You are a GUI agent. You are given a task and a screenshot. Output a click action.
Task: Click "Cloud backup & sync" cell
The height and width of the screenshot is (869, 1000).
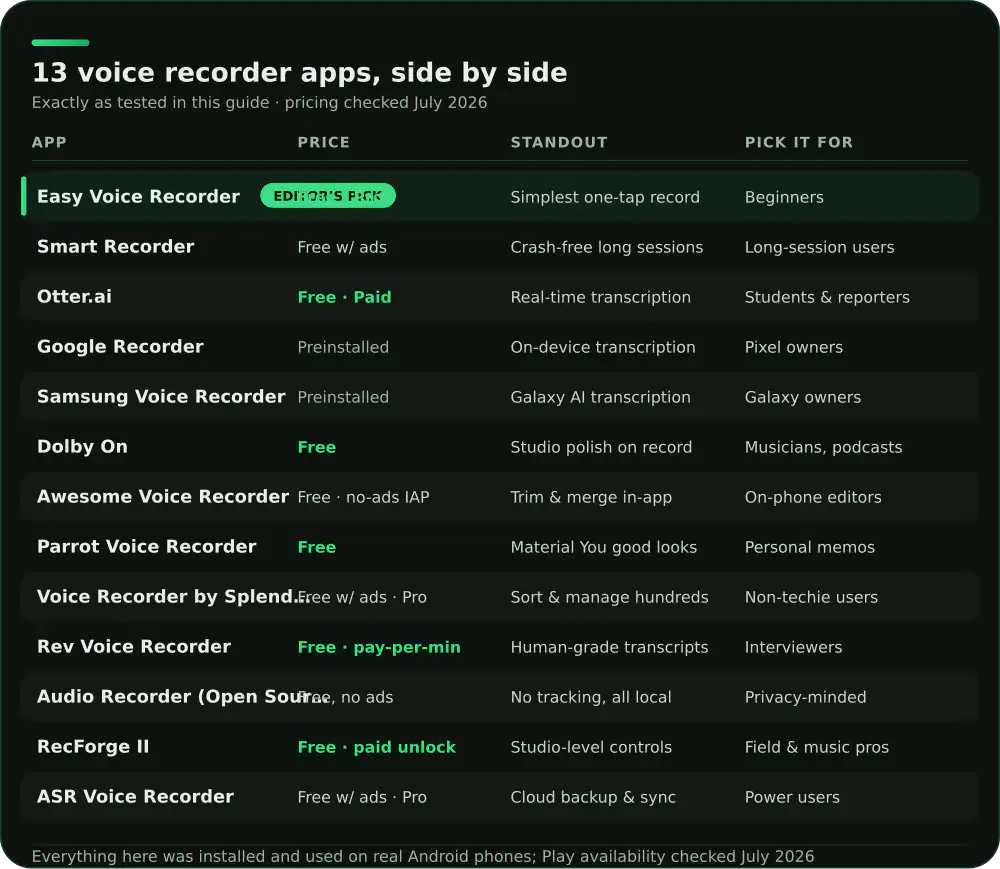[592, 797]
